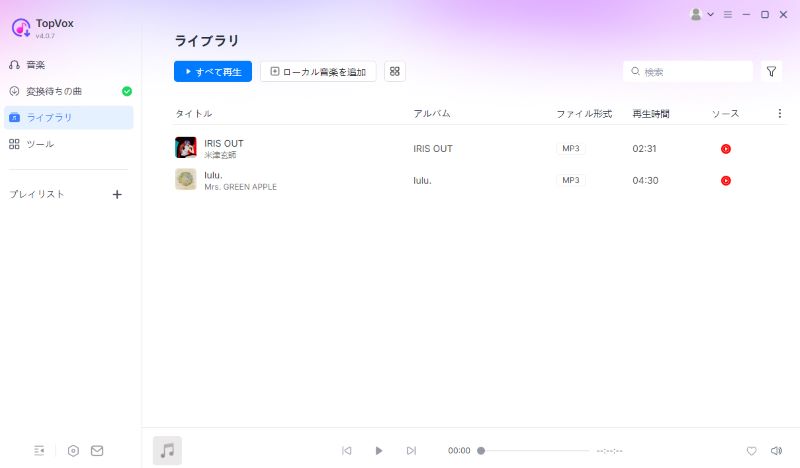The image size is (800, 468).
Task: Open lulu. album cover thumbnail
Action: [x=186, y=180]
